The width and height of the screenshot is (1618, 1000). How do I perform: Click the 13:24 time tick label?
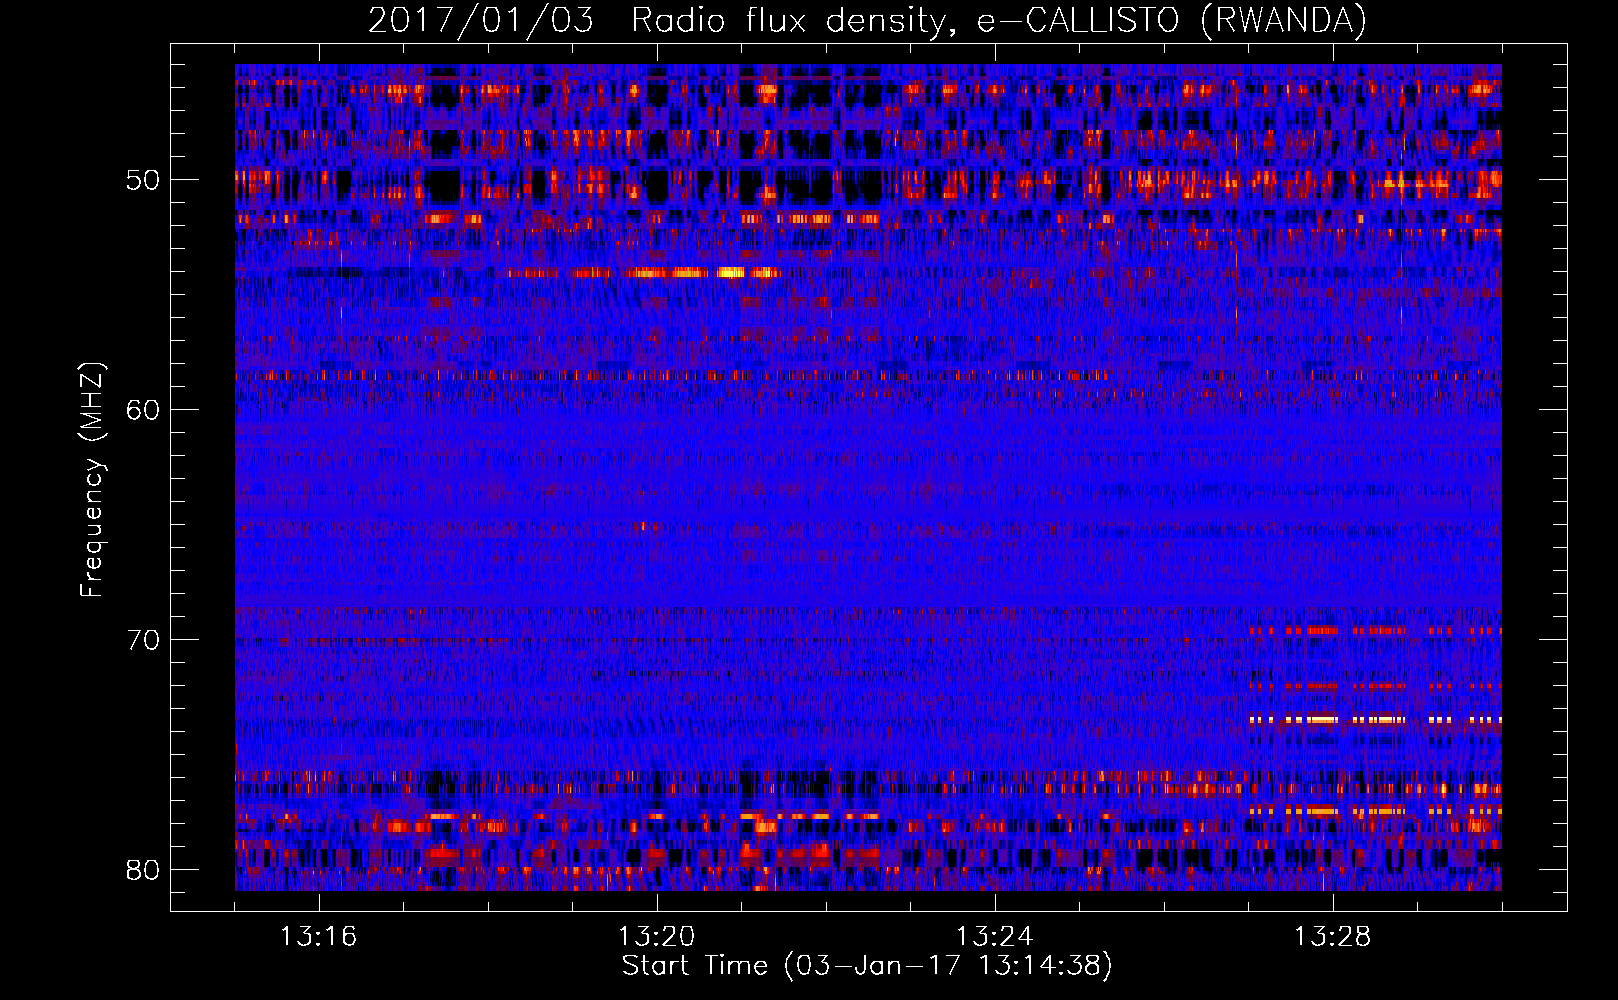point(994,937)
